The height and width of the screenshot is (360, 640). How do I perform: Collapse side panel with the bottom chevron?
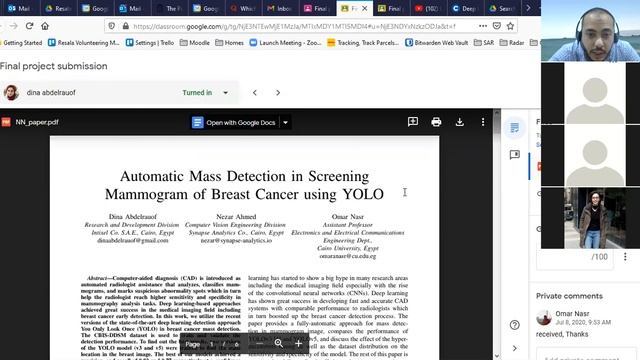tap(515, 348)
